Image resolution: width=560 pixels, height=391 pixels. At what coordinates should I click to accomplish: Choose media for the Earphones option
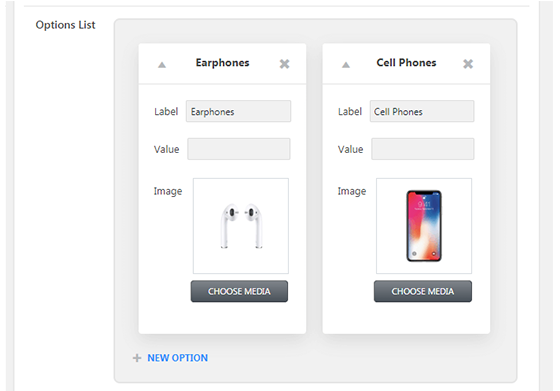point(239,291)
